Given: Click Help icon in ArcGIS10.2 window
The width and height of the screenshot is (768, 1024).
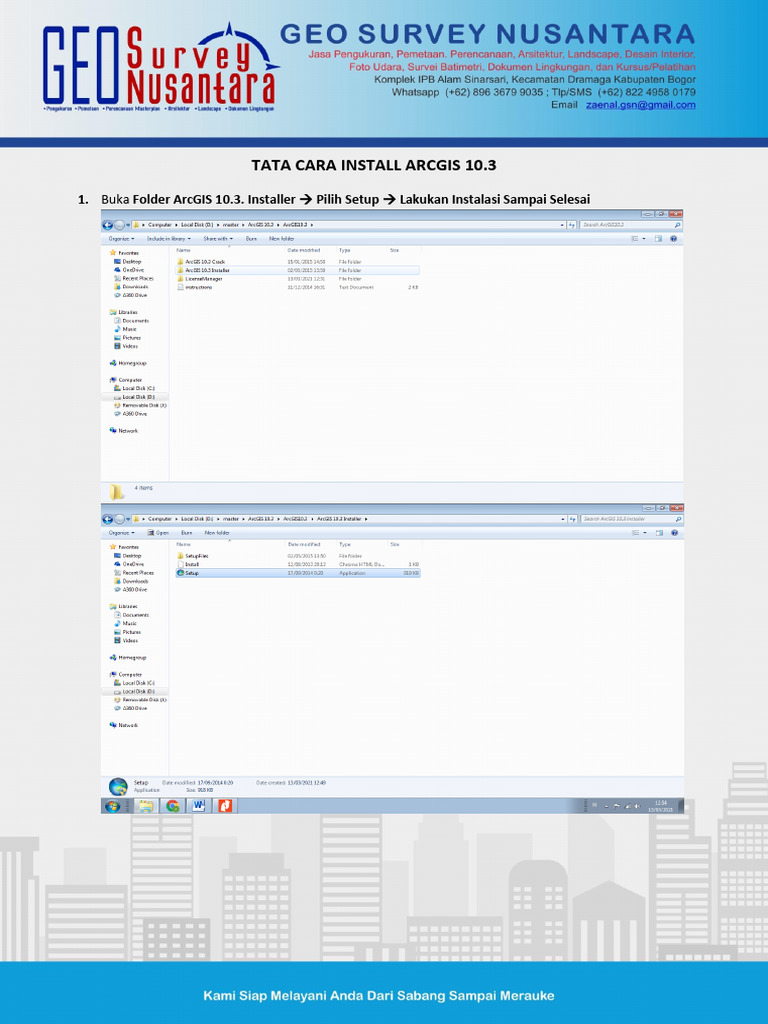Looking at the screenshot, I should point(674,239).
